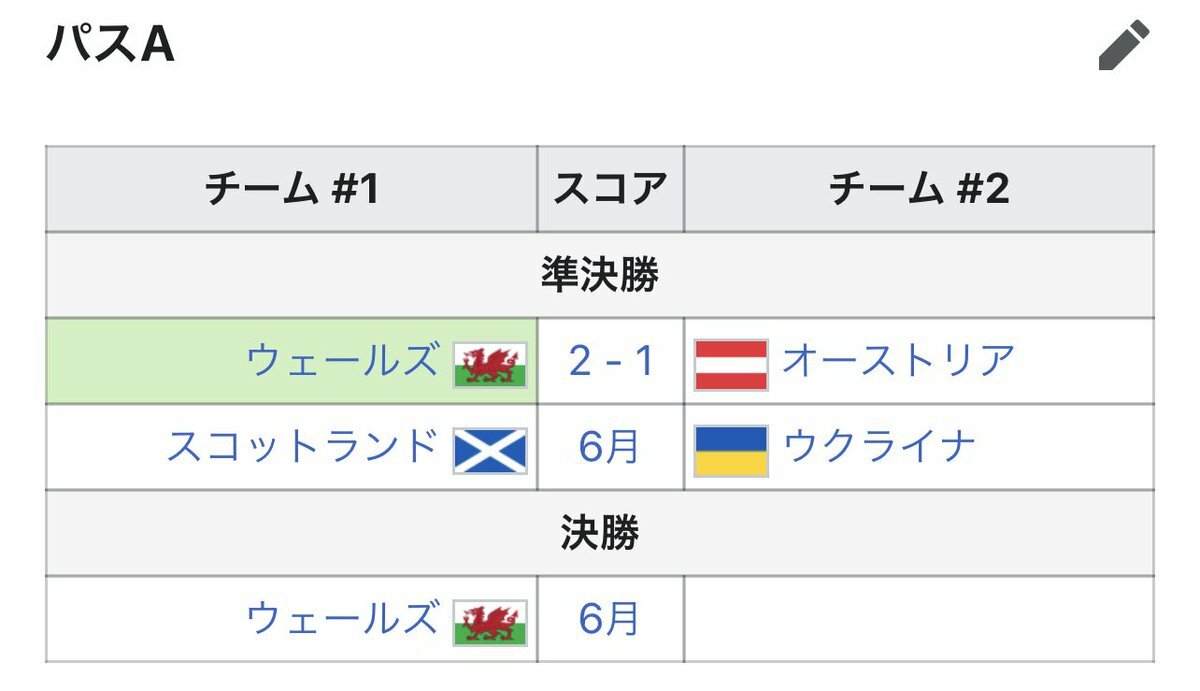Click the Wales flag in the Austria match row
Image resolution: width=1200 pixels, height=691 pixels.
(x=490, y=364)
